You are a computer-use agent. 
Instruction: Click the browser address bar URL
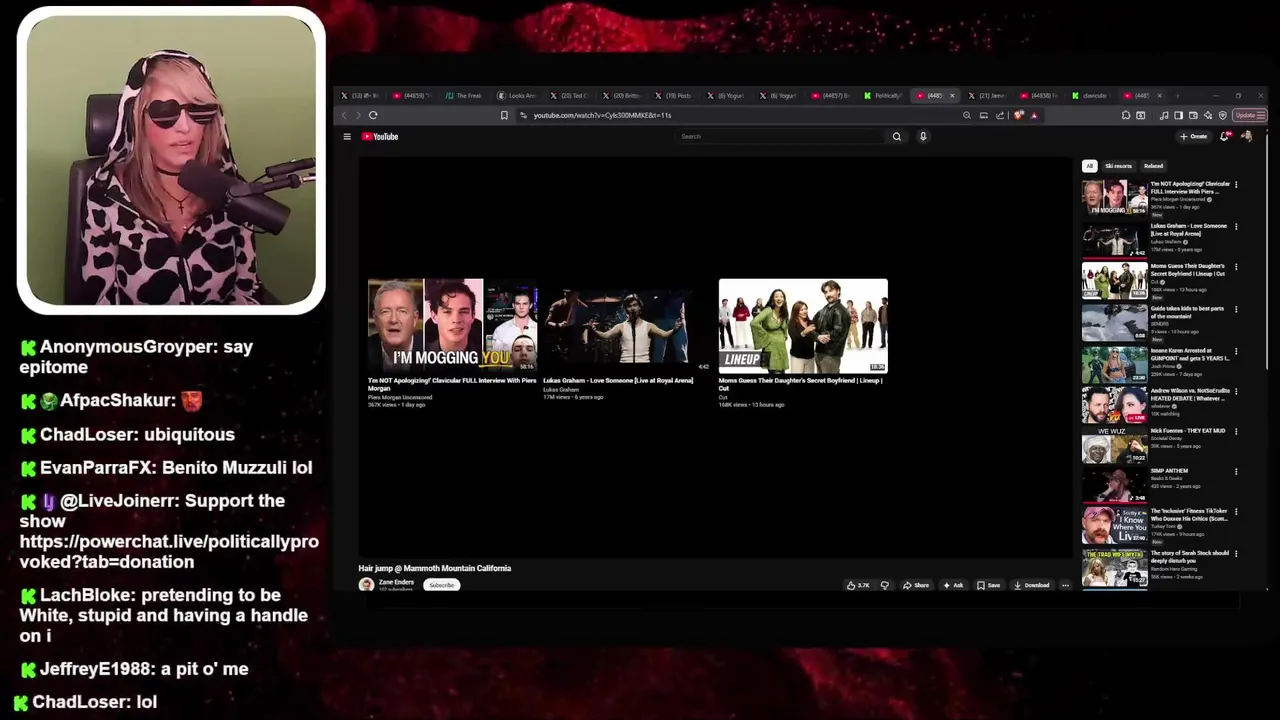[602, 115]
